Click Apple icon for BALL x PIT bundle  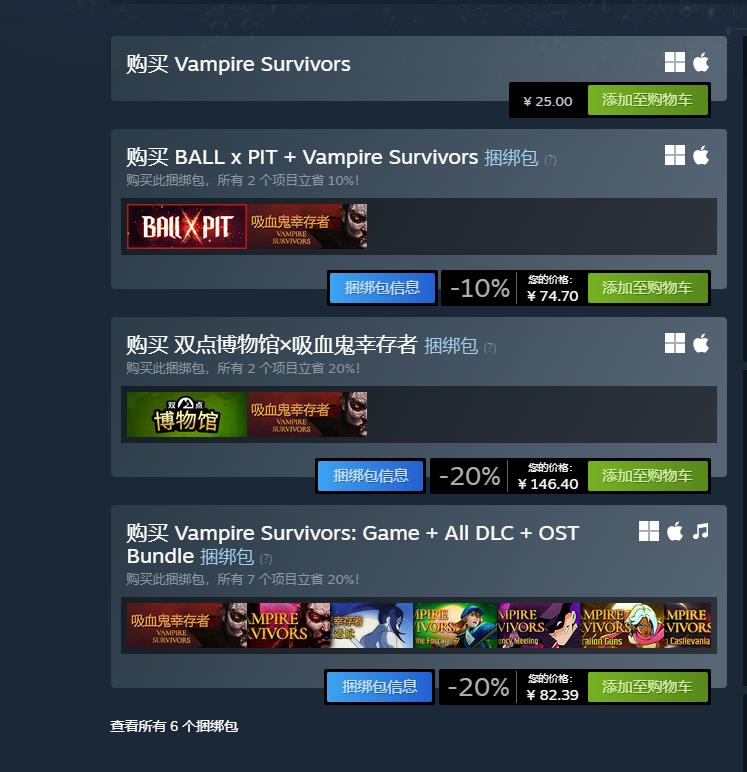[701, 156]
